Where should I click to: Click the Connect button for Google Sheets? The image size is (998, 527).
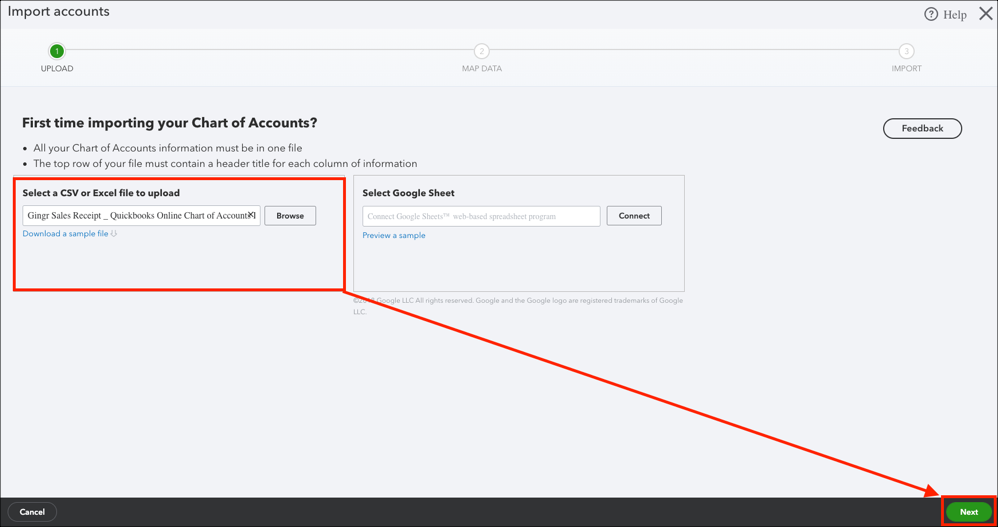point(634,216)
